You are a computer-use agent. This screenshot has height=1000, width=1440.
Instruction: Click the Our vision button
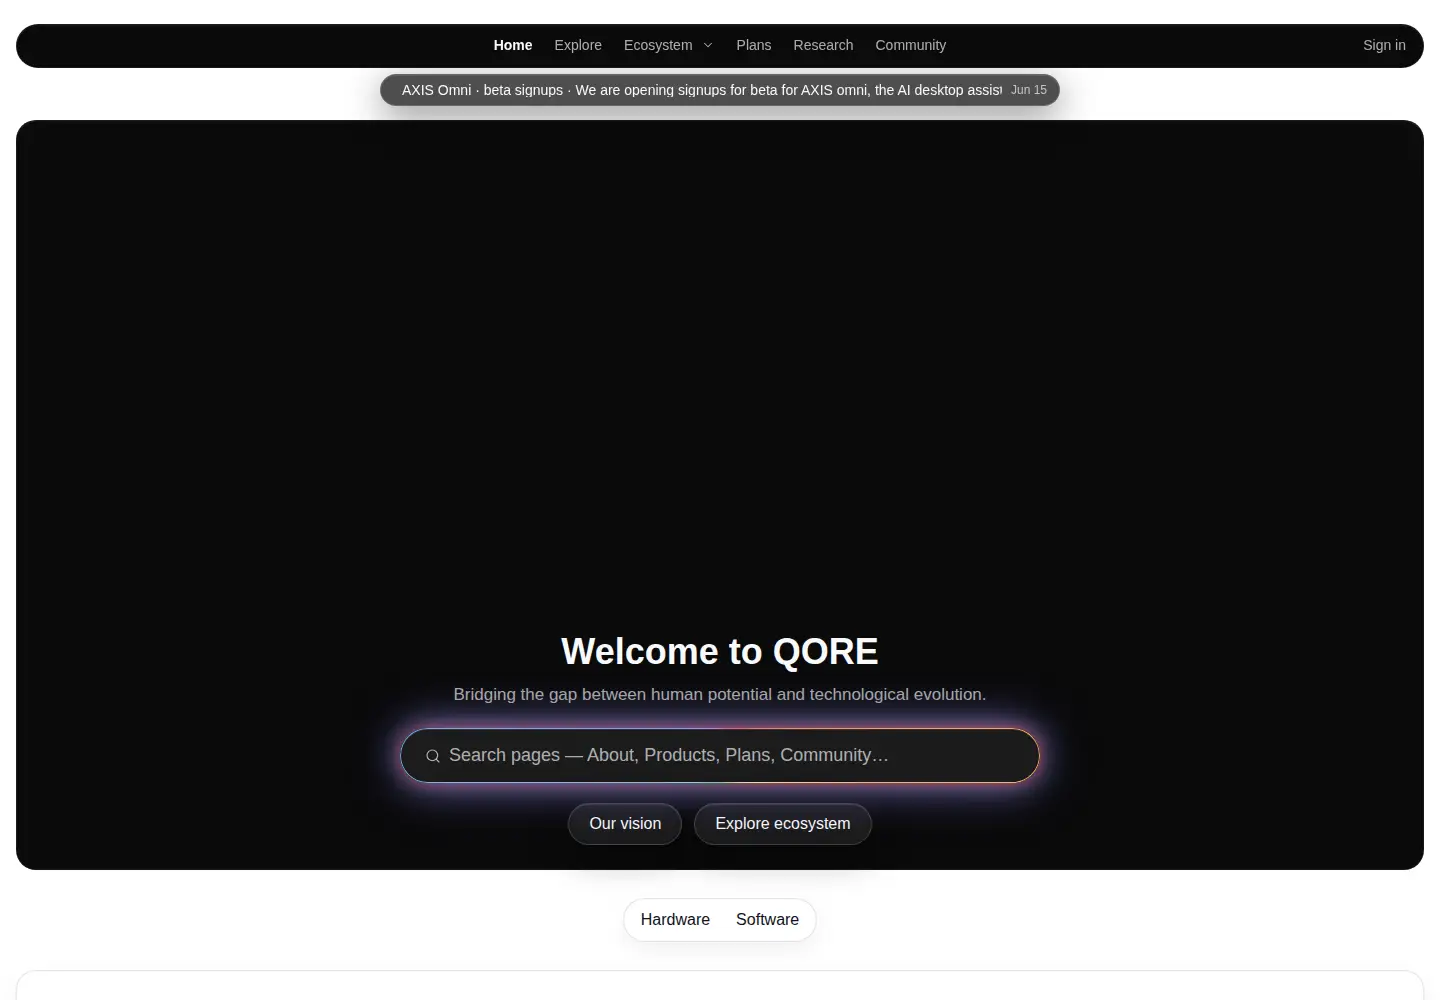[x=625, y=824]
